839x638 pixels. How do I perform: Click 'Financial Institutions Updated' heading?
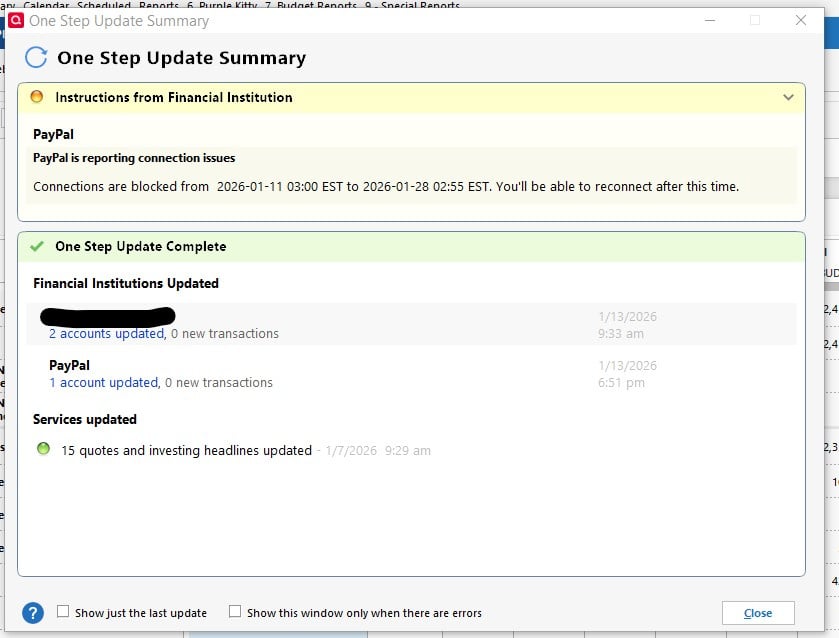tap(126, 283)
